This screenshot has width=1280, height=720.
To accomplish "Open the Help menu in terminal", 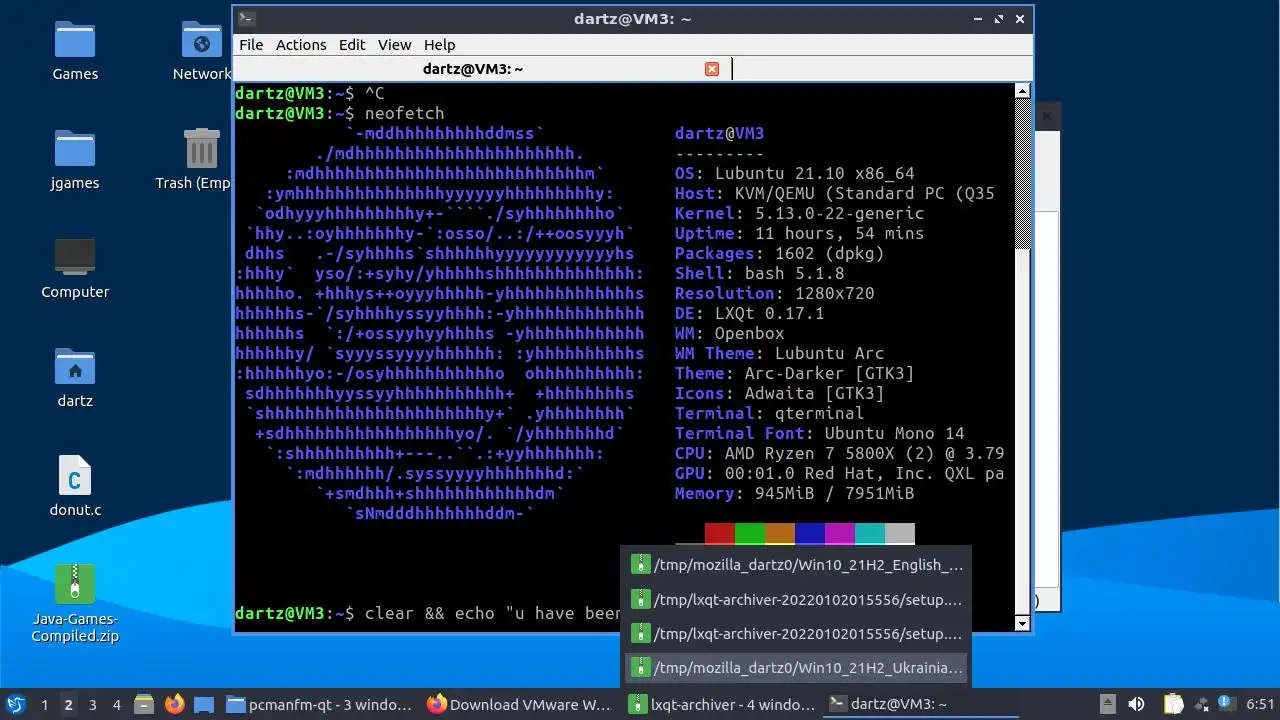I will (x=439, y=45).
